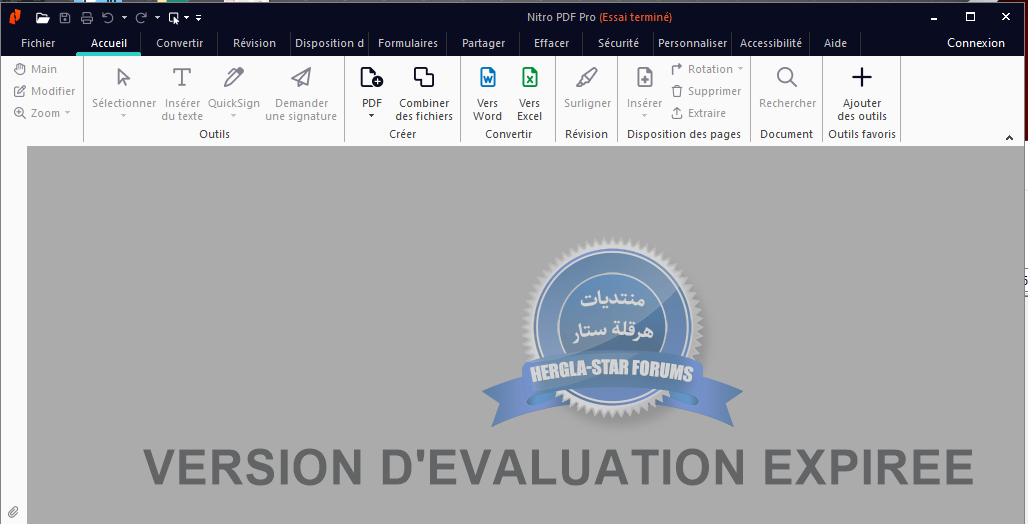Click the selection cursor icon in title bar
Image resolution: width=1028 pixels, height=524 pixels.
174,18
